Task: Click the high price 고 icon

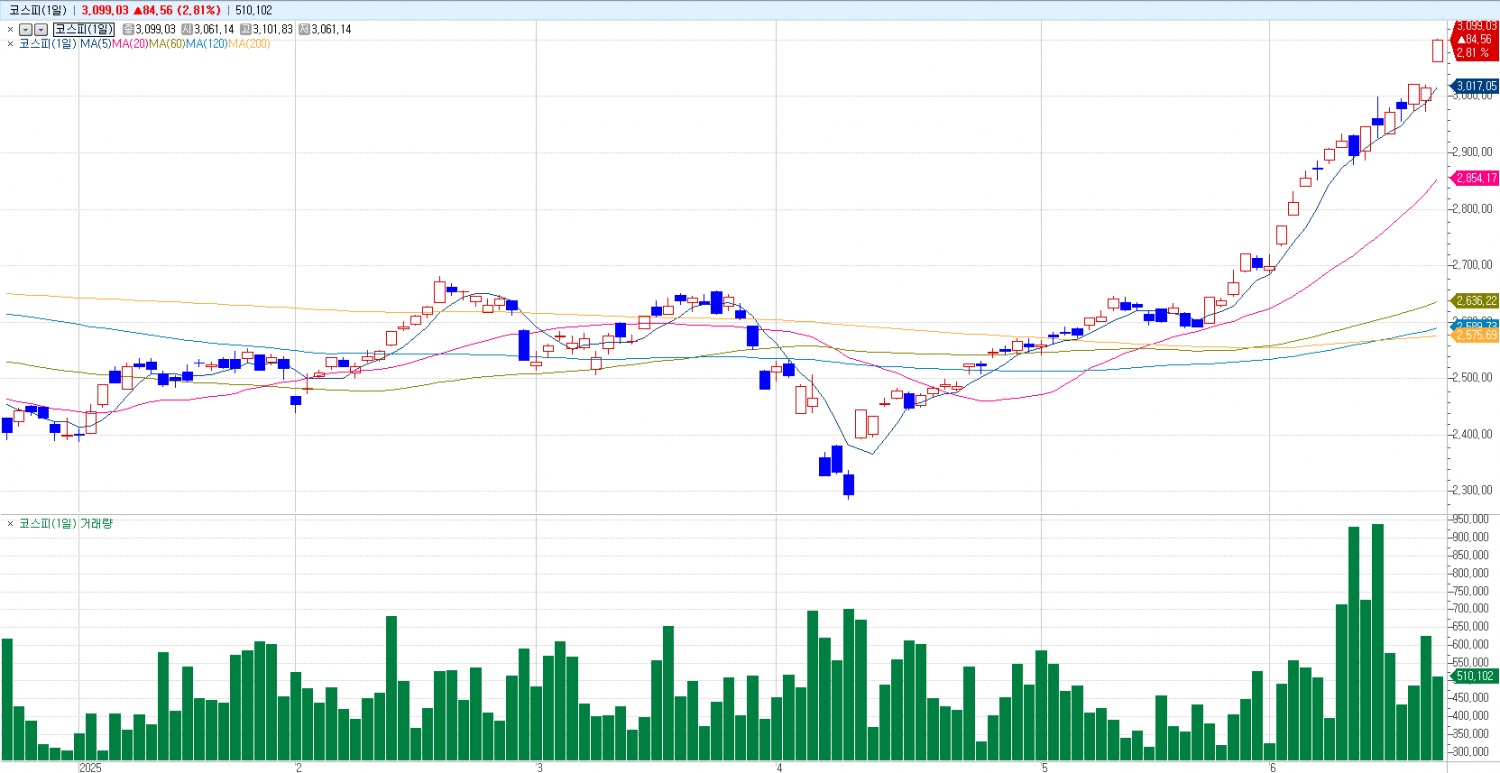Action: (245, 29)
